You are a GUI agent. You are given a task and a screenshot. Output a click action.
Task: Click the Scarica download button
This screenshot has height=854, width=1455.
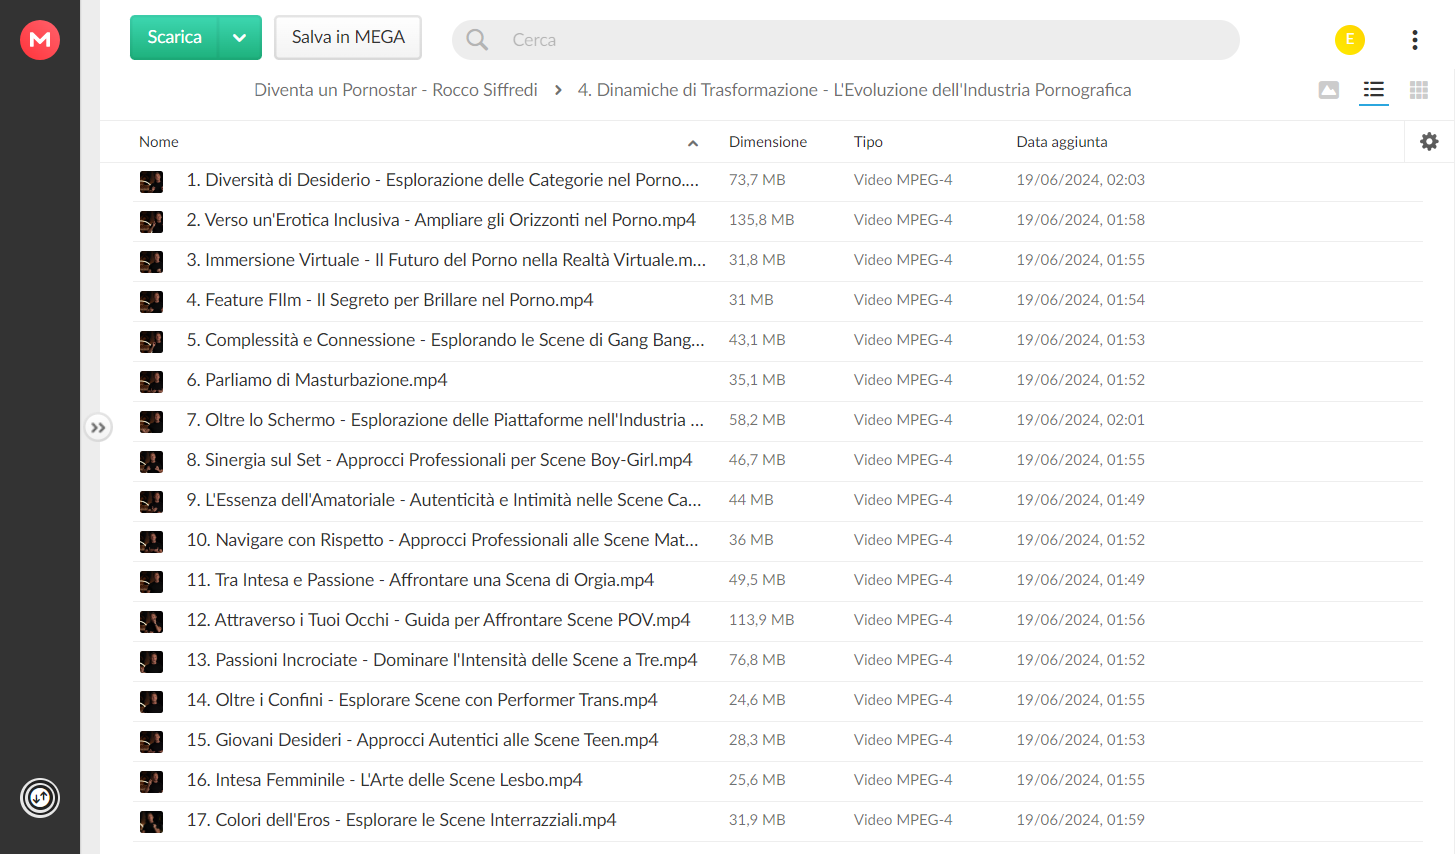[175, 38]
